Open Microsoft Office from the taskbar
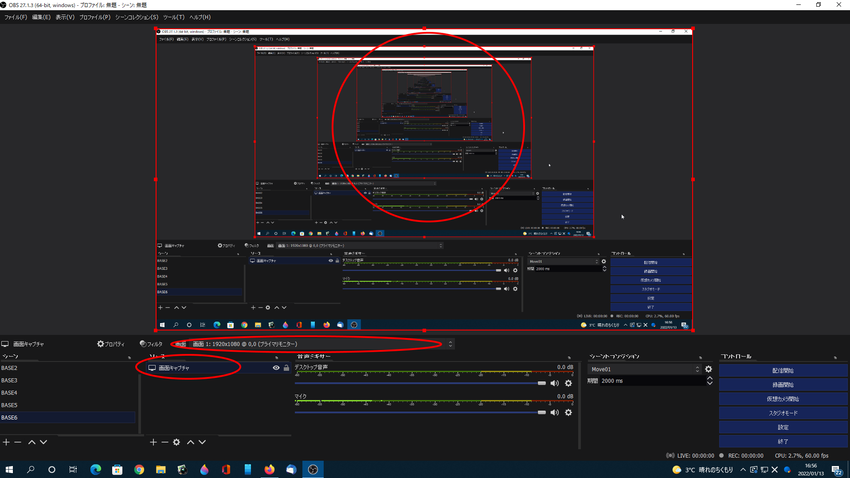Viewport: 850px width, 478px height. (226, 469)
